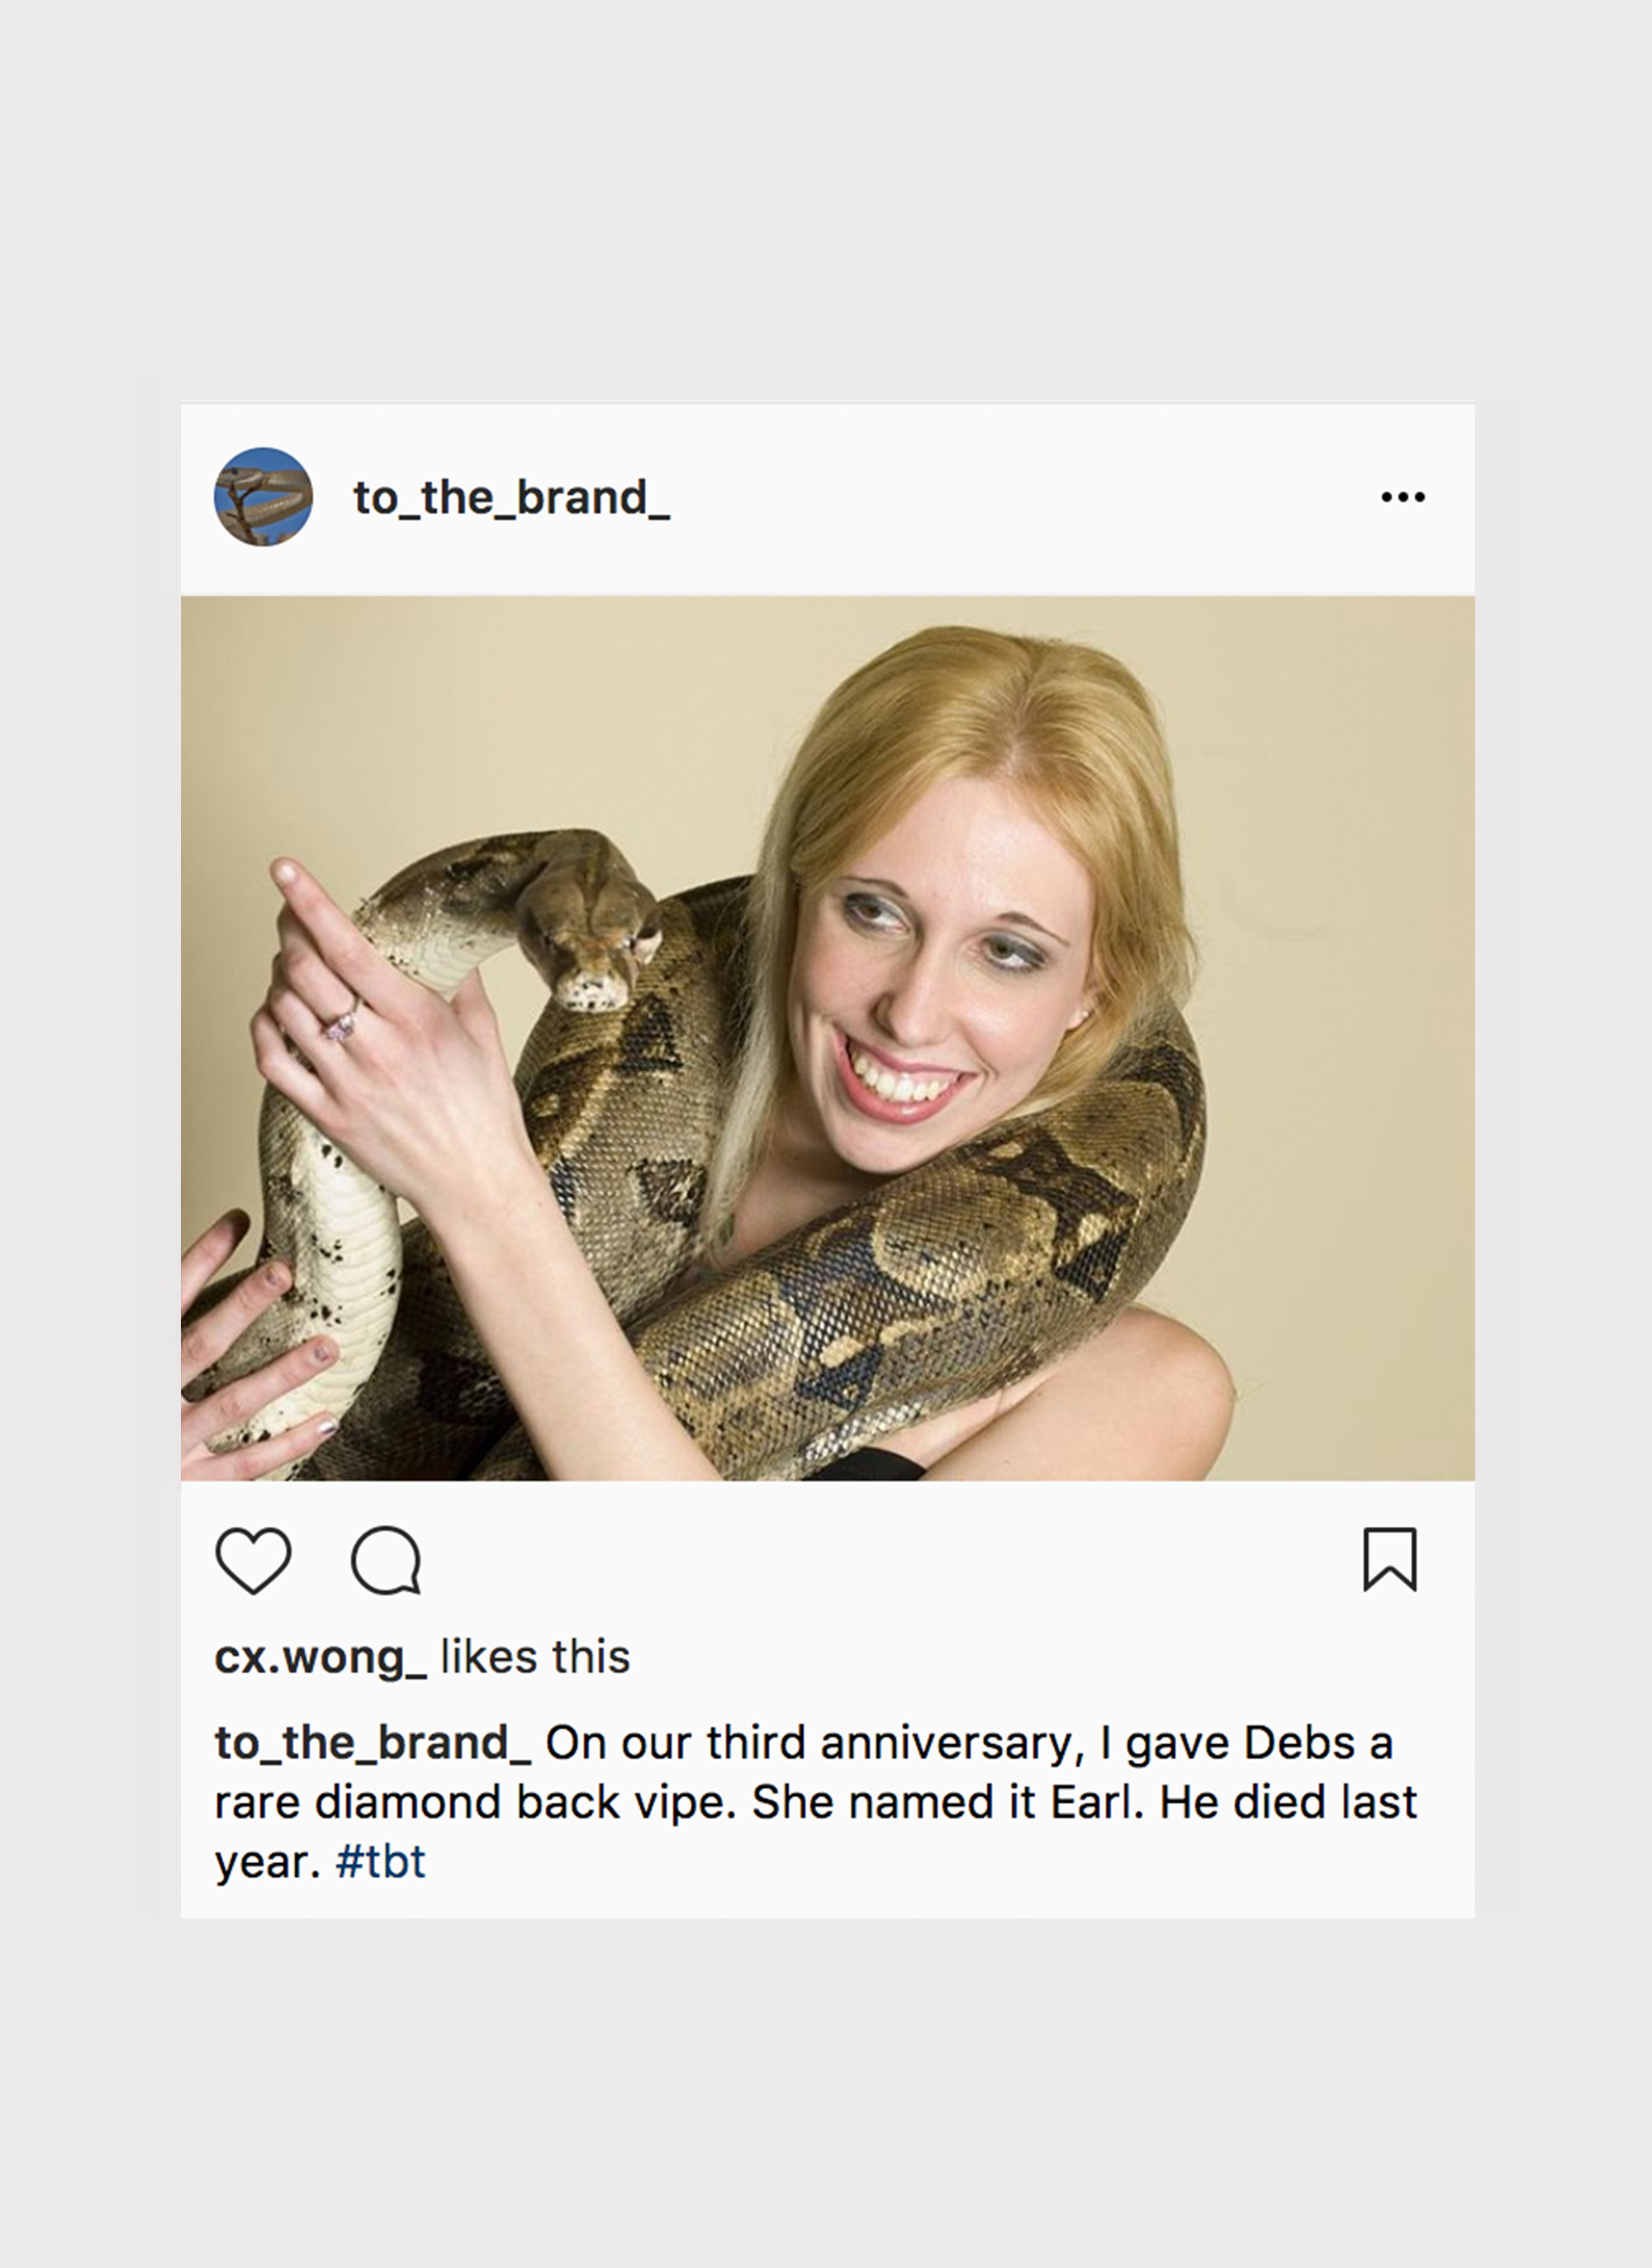Image resolution: width=1652 pixels, height=2268 pixels.
Task: Open cx.wong_ profile from likes line
Action: (320, 1657)
